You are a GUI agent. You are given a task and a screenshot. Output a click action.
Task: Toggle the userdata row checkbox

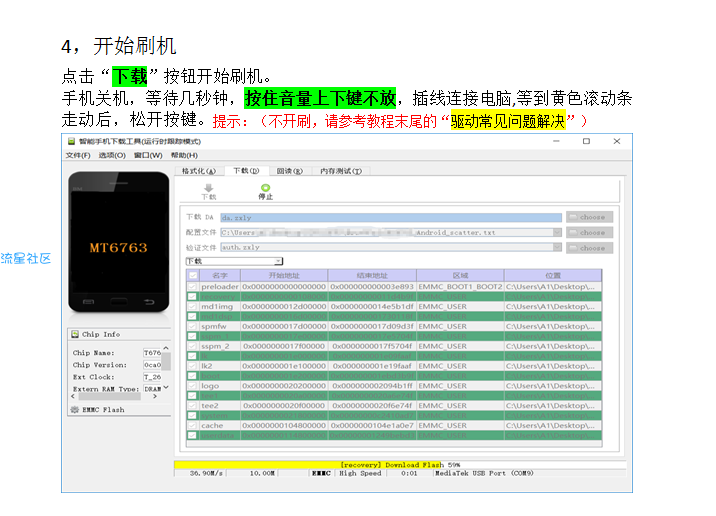point(193,436)
